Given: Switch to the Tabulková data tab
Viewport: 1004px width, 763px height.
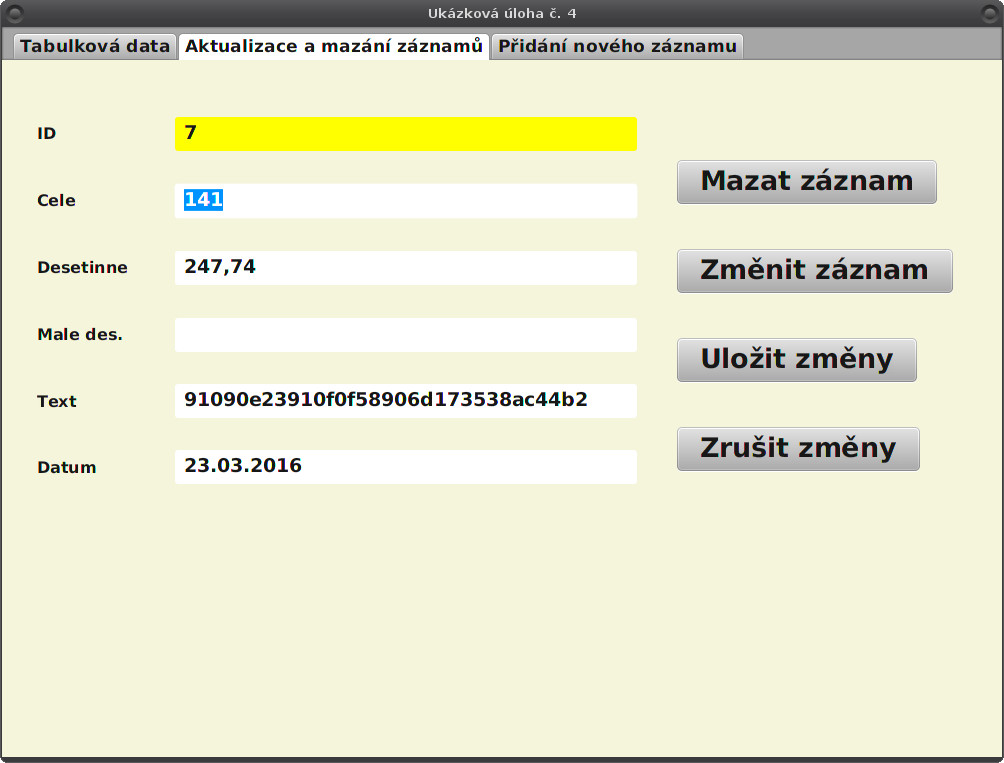Looking at the screenshot, I should [94, 46].
